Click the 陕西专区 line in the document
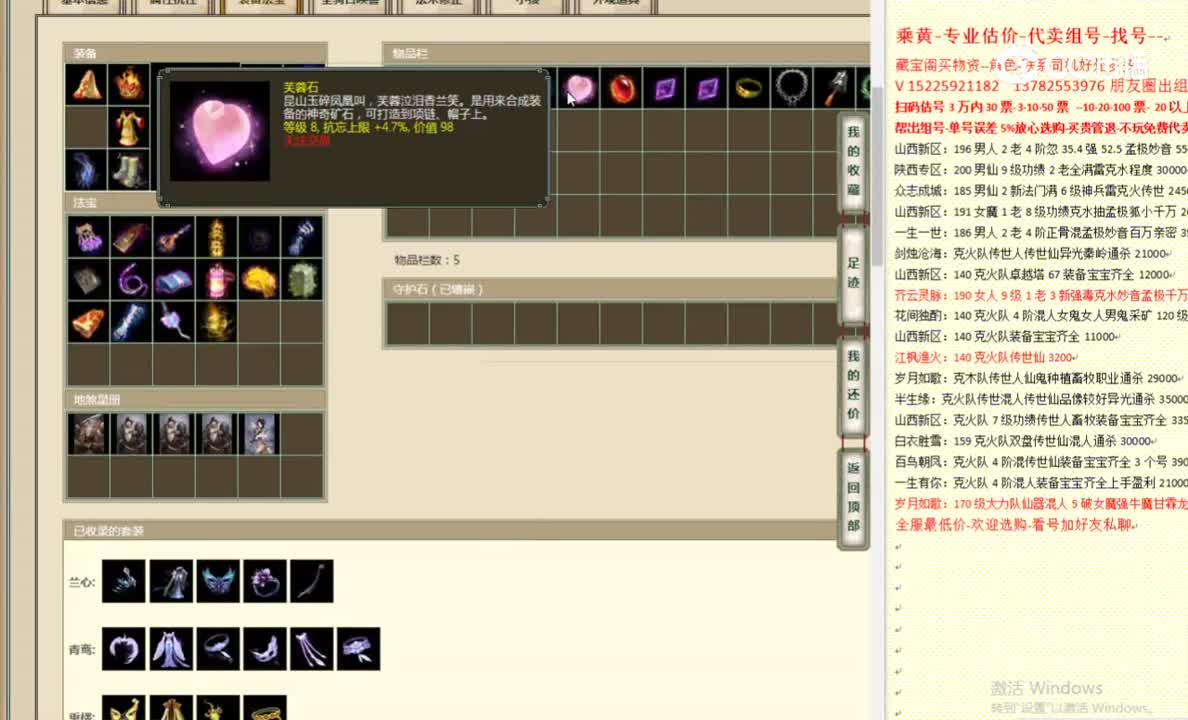The image size is (1188, 720). click(1040, 170)
